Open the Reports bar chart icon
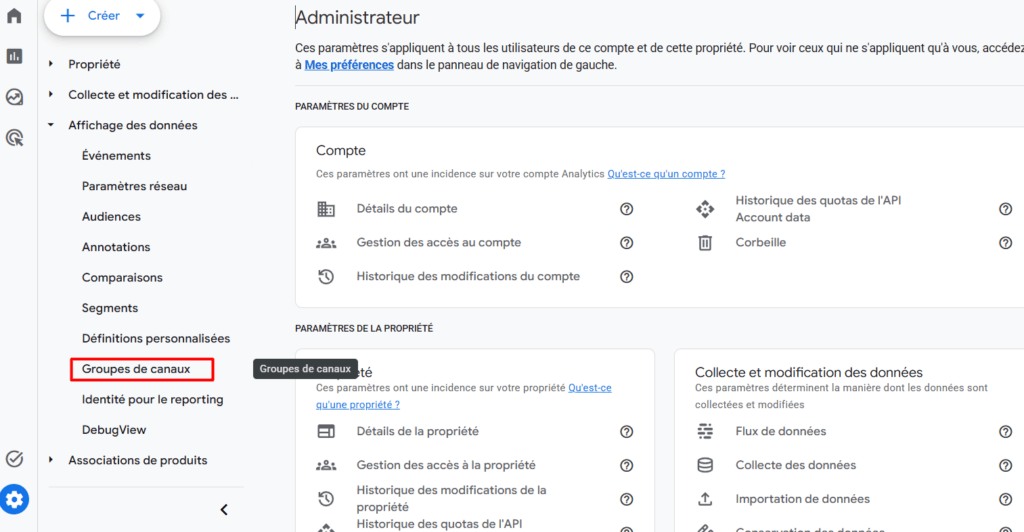Screen dimensions: 1024x532 point(14,56)
